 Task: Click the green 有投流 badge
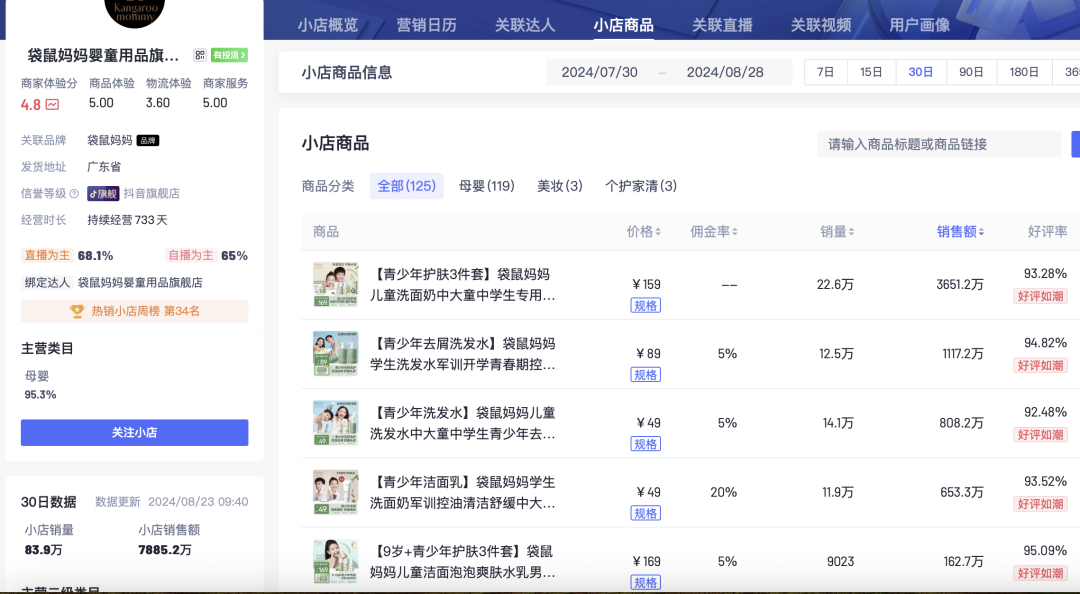(229, 55)
